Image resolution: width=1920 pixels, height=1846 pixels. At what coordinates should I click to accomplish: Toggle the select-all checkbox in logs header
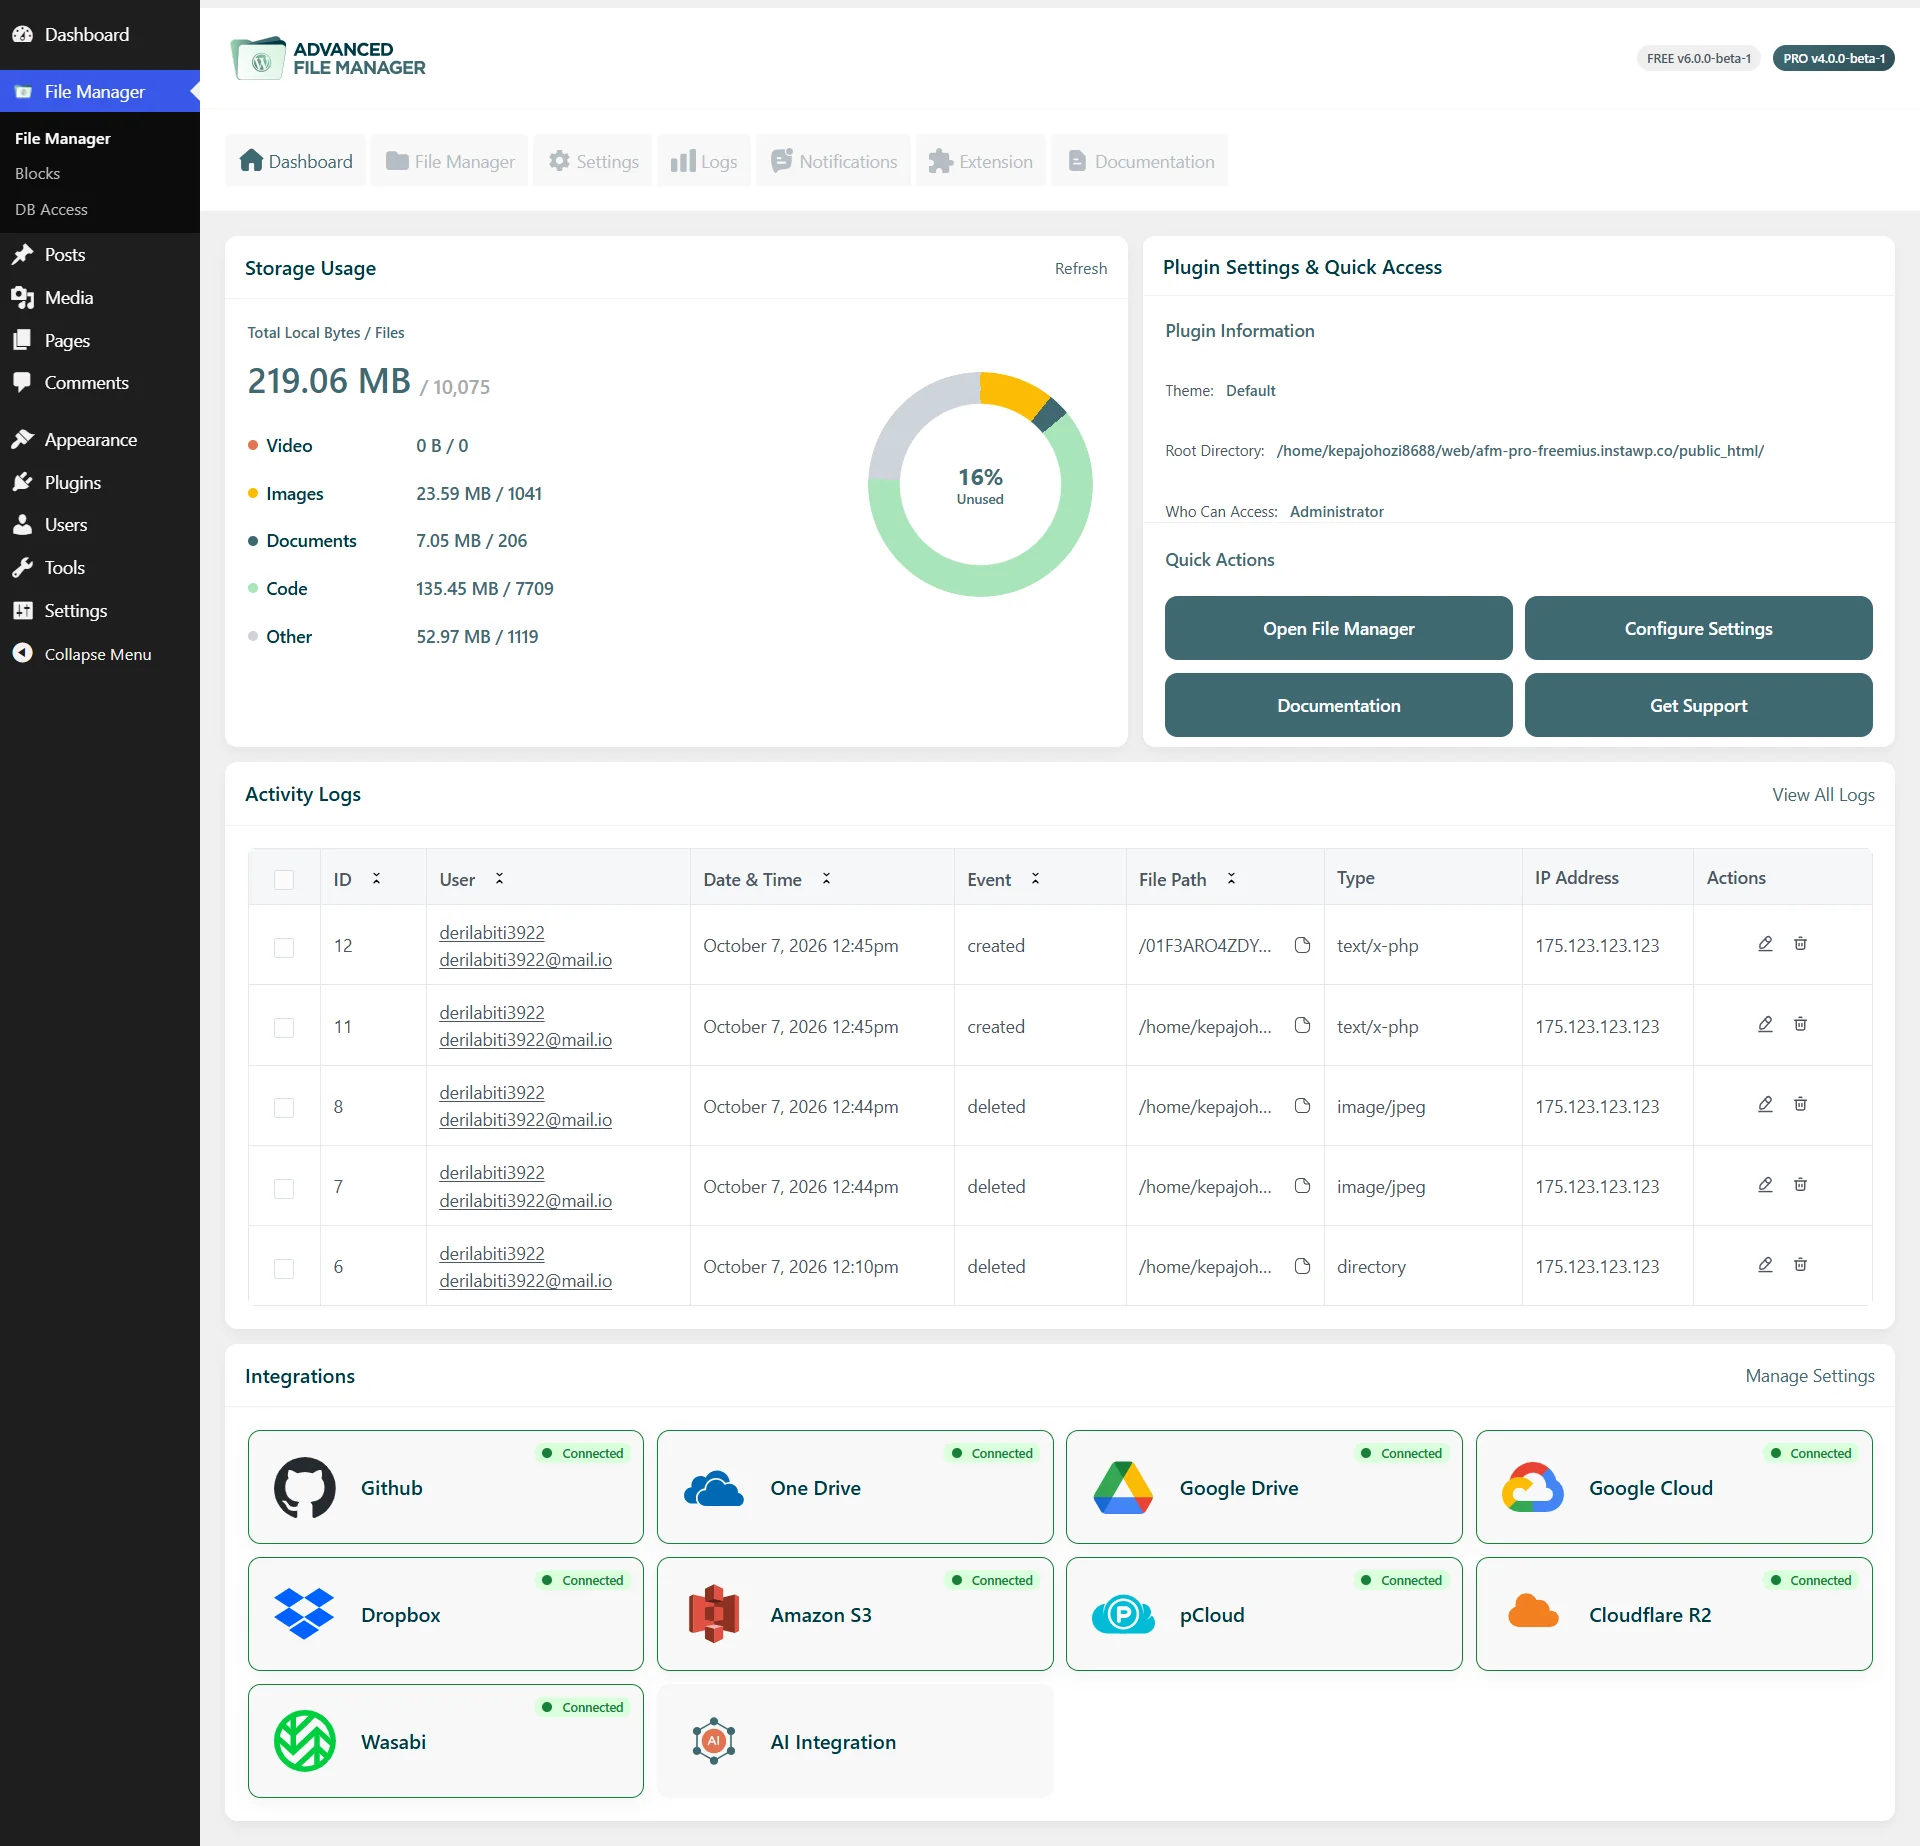[x=284, y=879]
